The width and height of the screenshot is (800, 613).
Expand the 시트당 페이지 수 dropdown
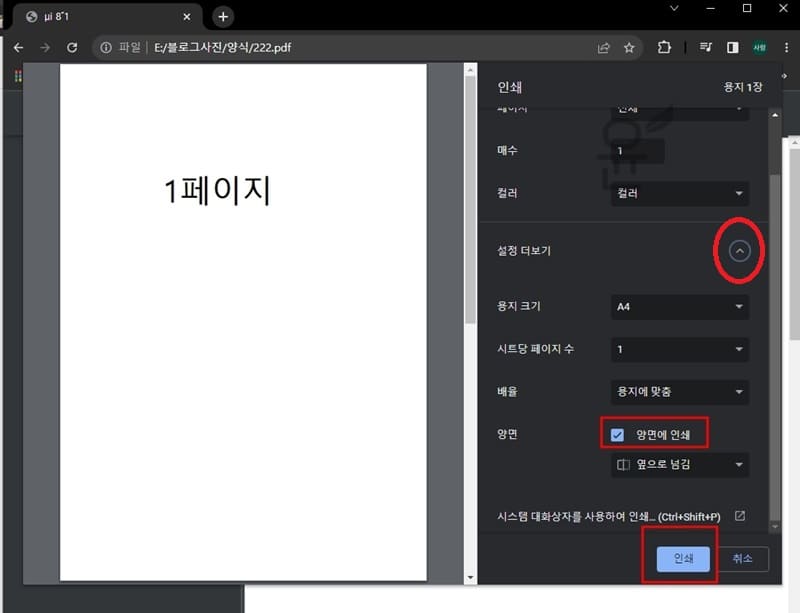coord(680,350)
